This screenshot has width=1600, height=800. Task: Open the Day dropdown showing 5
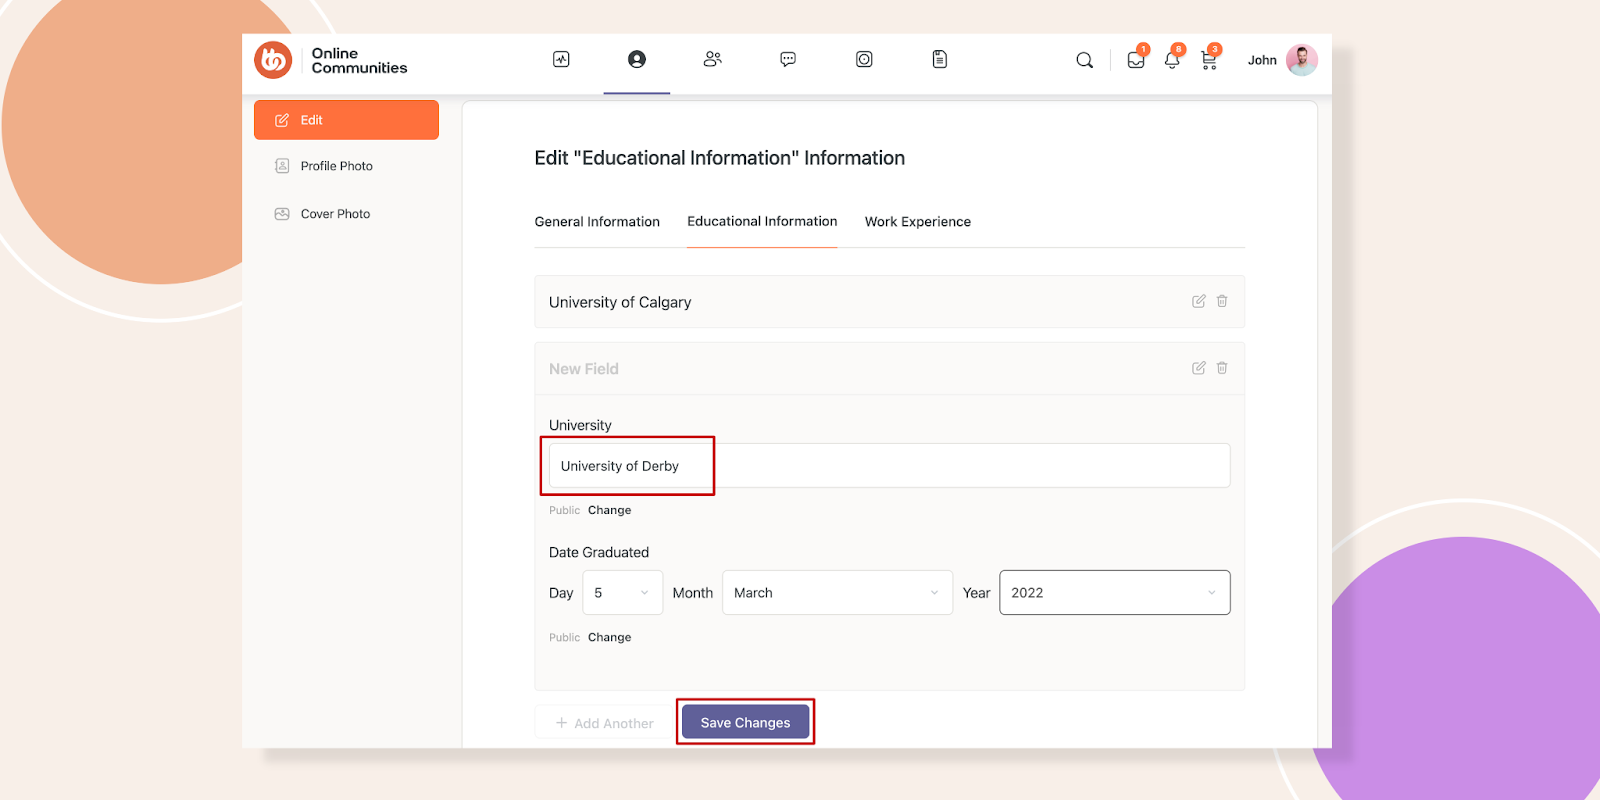622,593
